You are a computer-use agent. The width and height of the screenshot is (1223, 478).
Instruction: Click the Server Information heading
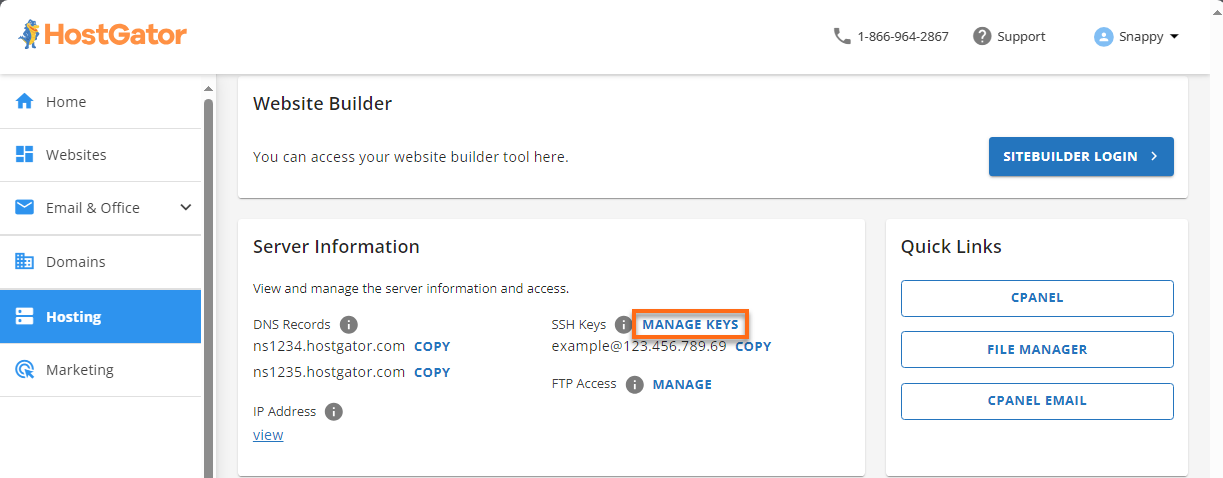point(336,247)
